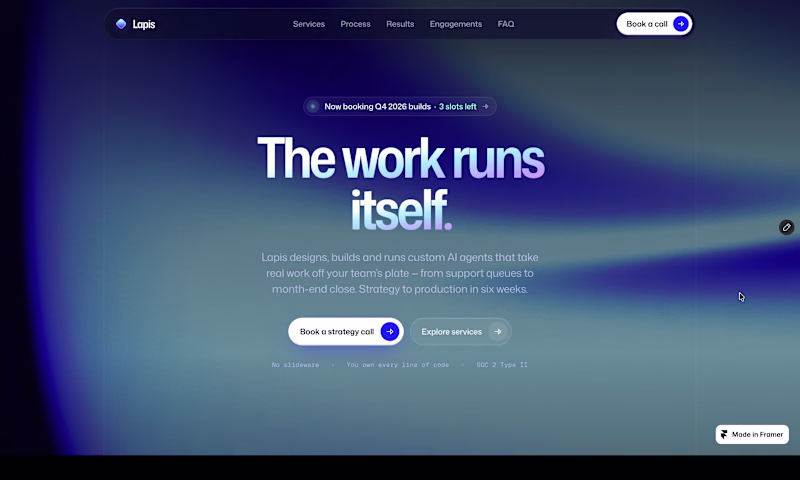Click You own every line of code text
The width and height of the screenshot is (800, 480).
(398, 365)
